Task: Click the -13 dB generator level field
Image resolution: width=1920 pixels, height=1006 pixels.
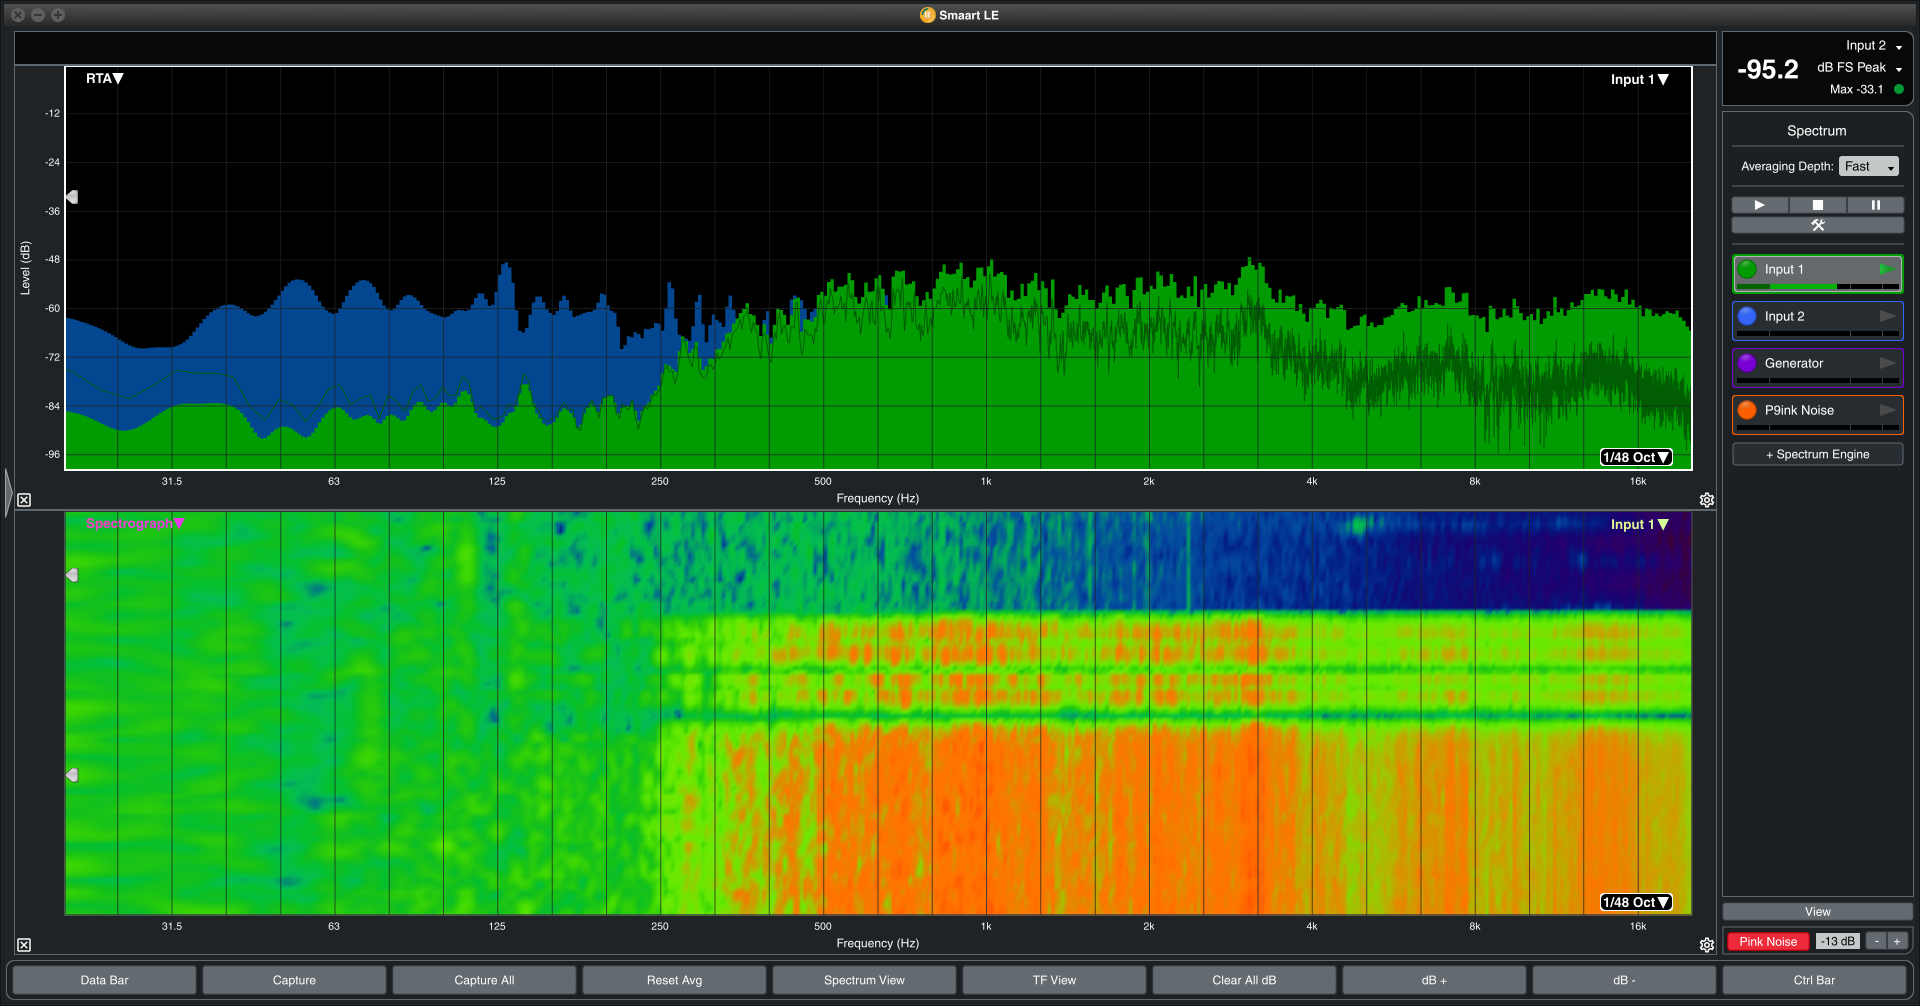Action: [1837, 941]
